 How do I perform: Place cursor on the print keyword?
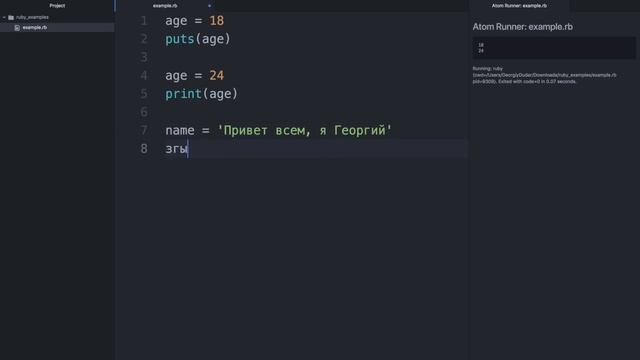tap(183, 94)
